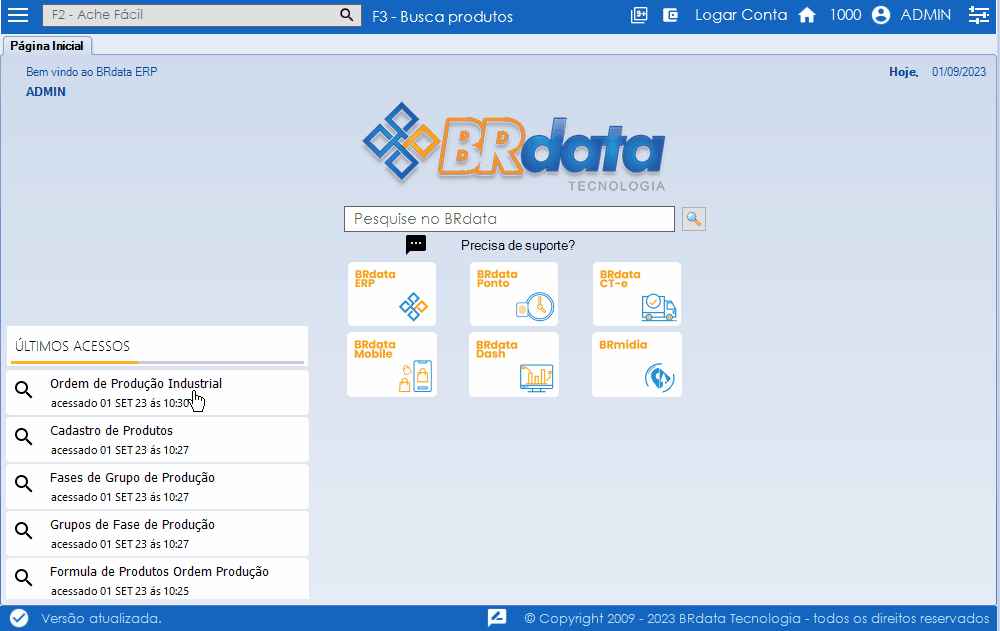Open Fases de Grupo de Produção entry
The width and height of the screenshot is (1000, 631).
157,486
